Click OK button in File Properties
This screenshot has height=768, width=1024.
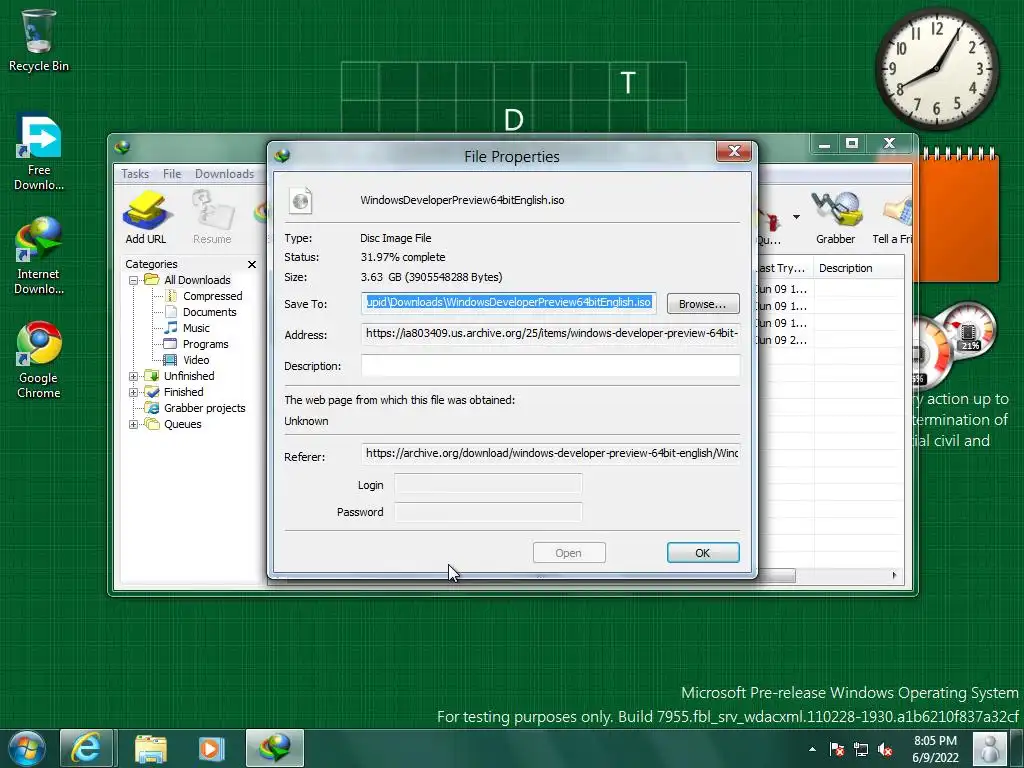click(703, 552)
